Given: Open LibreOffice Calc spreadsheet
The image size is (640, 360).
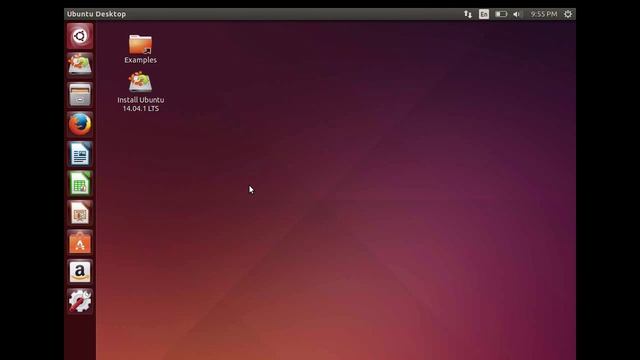Looking at the screenshot, I should click(x=80, y=183).
